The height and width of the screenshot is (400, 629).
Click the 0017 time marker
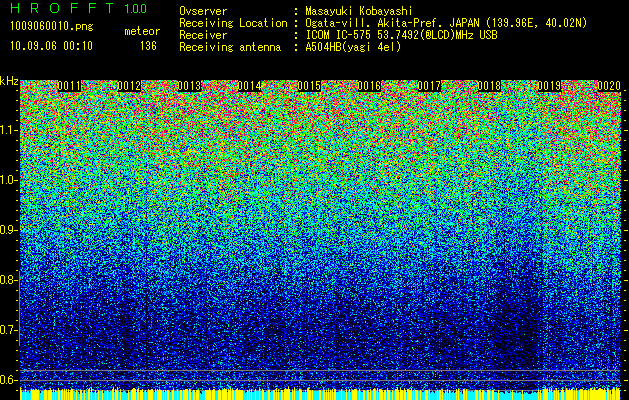coord(429,86)
